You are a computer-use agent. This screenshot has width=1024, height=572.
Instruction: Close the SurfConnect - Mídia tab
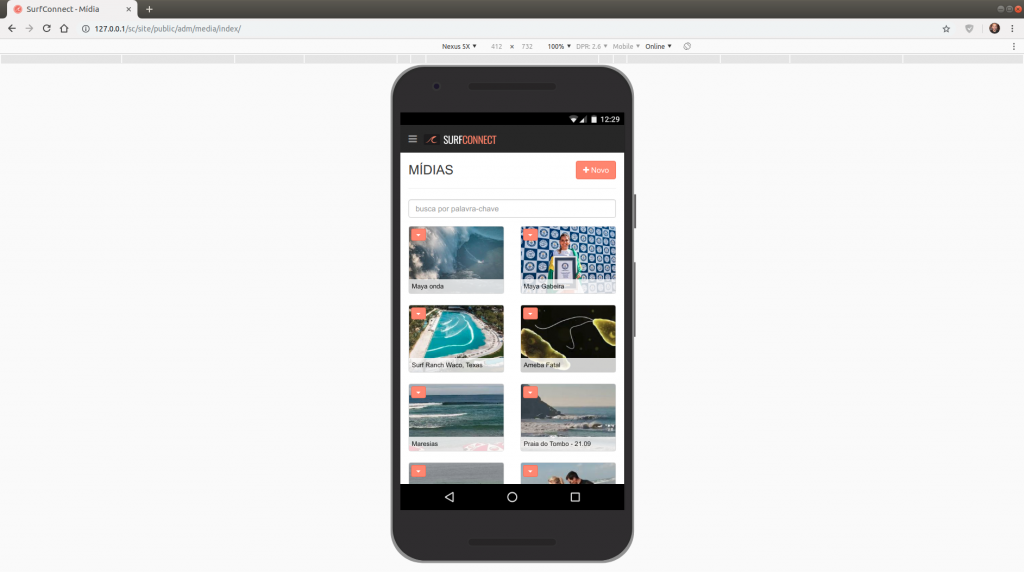point(129,9)
